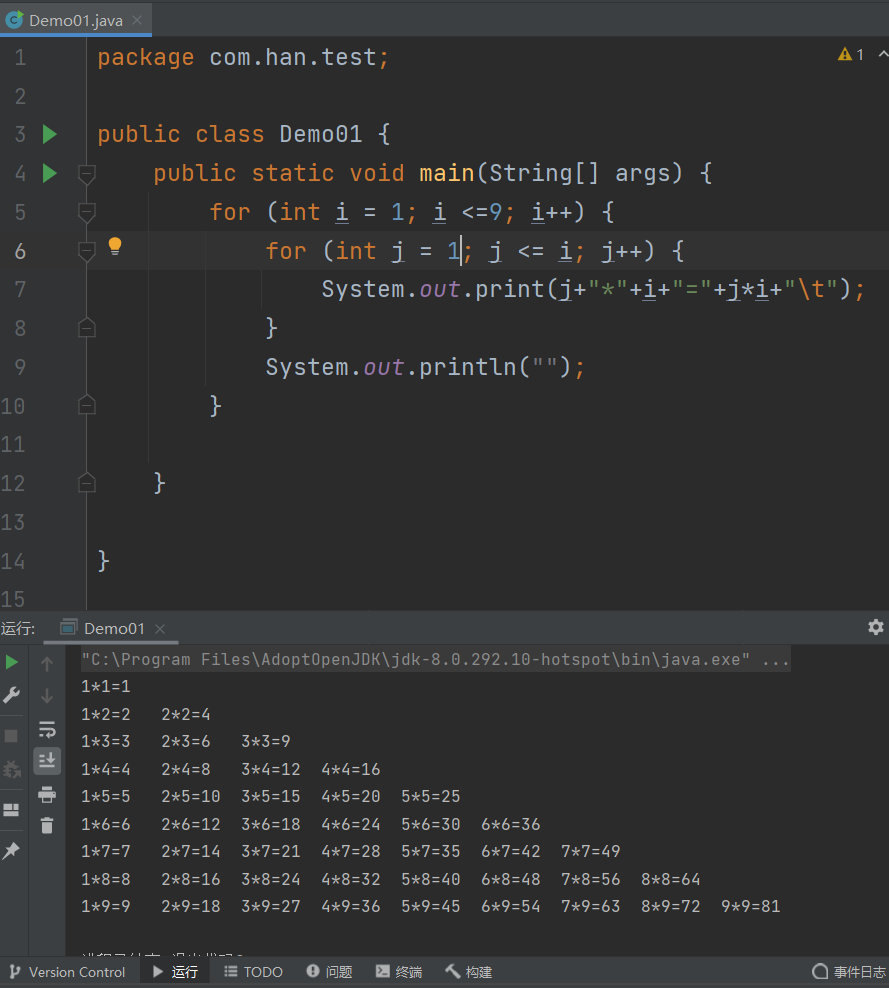Image resolution: width=889 pixels, height=988 pixels.
Task: Select the Demo01.java editor tab
Action: coord(76,20)
